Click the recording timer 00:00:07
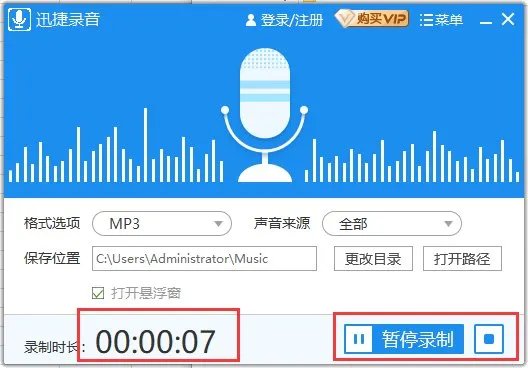 coord(156,341)
